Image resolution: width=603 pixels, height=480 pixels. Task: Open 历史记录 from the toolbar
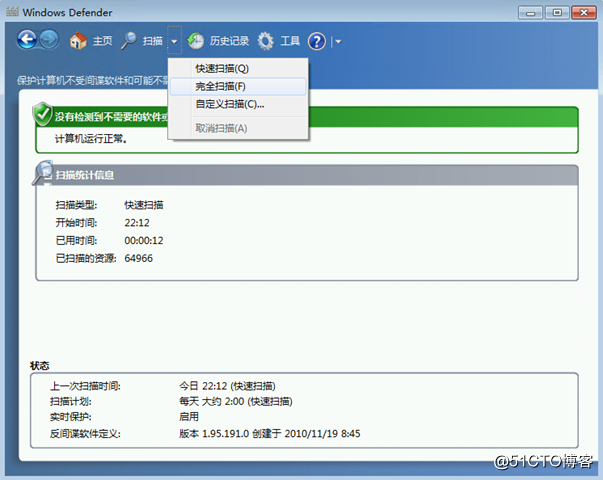[x=229, y=41]
